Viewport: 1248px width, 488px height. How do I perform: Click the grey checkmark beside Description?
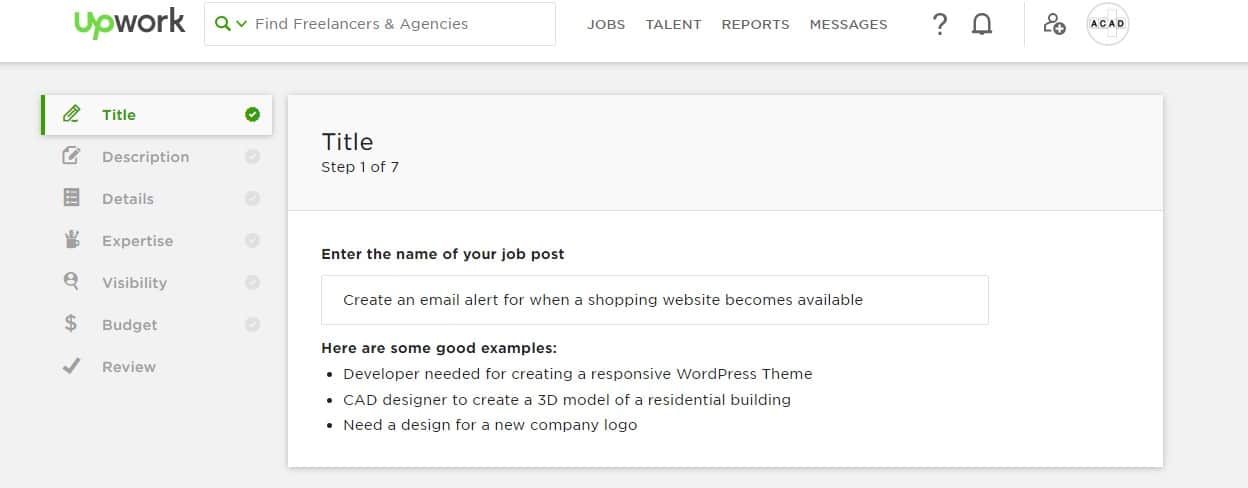pos(252,156)
